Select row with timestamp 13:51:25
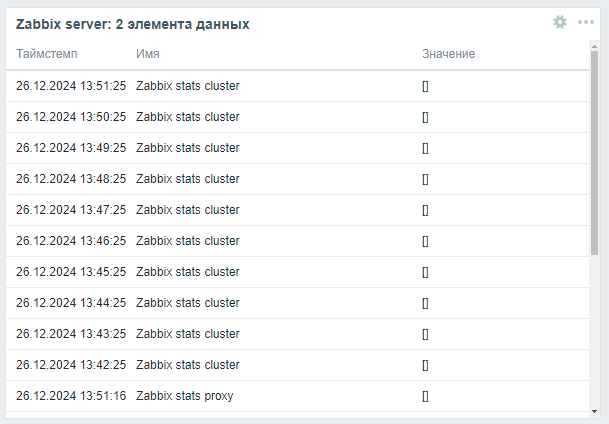 [x=298, y=86]
